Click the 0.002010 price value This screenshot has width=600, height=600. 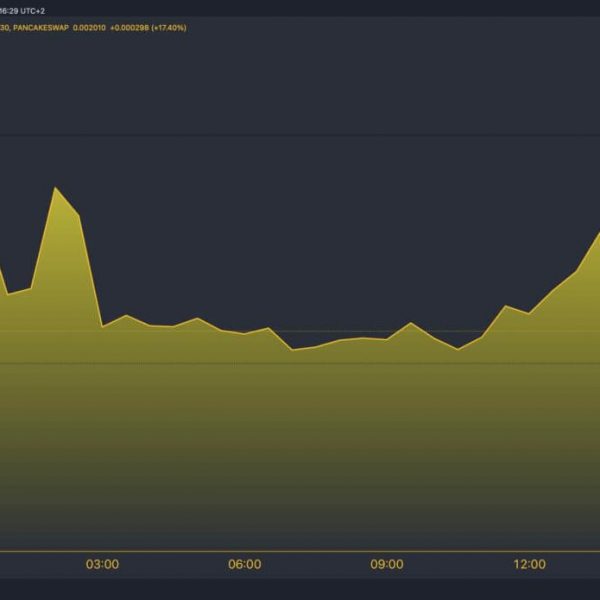pos(89,28)
